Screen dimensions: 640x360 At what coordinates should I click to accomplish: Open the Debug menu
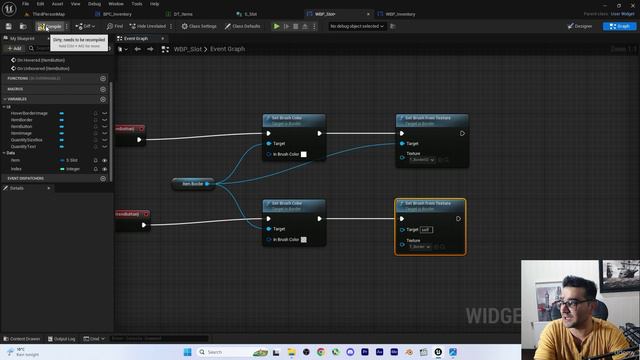pyautogui.click(x=94, y=4)
